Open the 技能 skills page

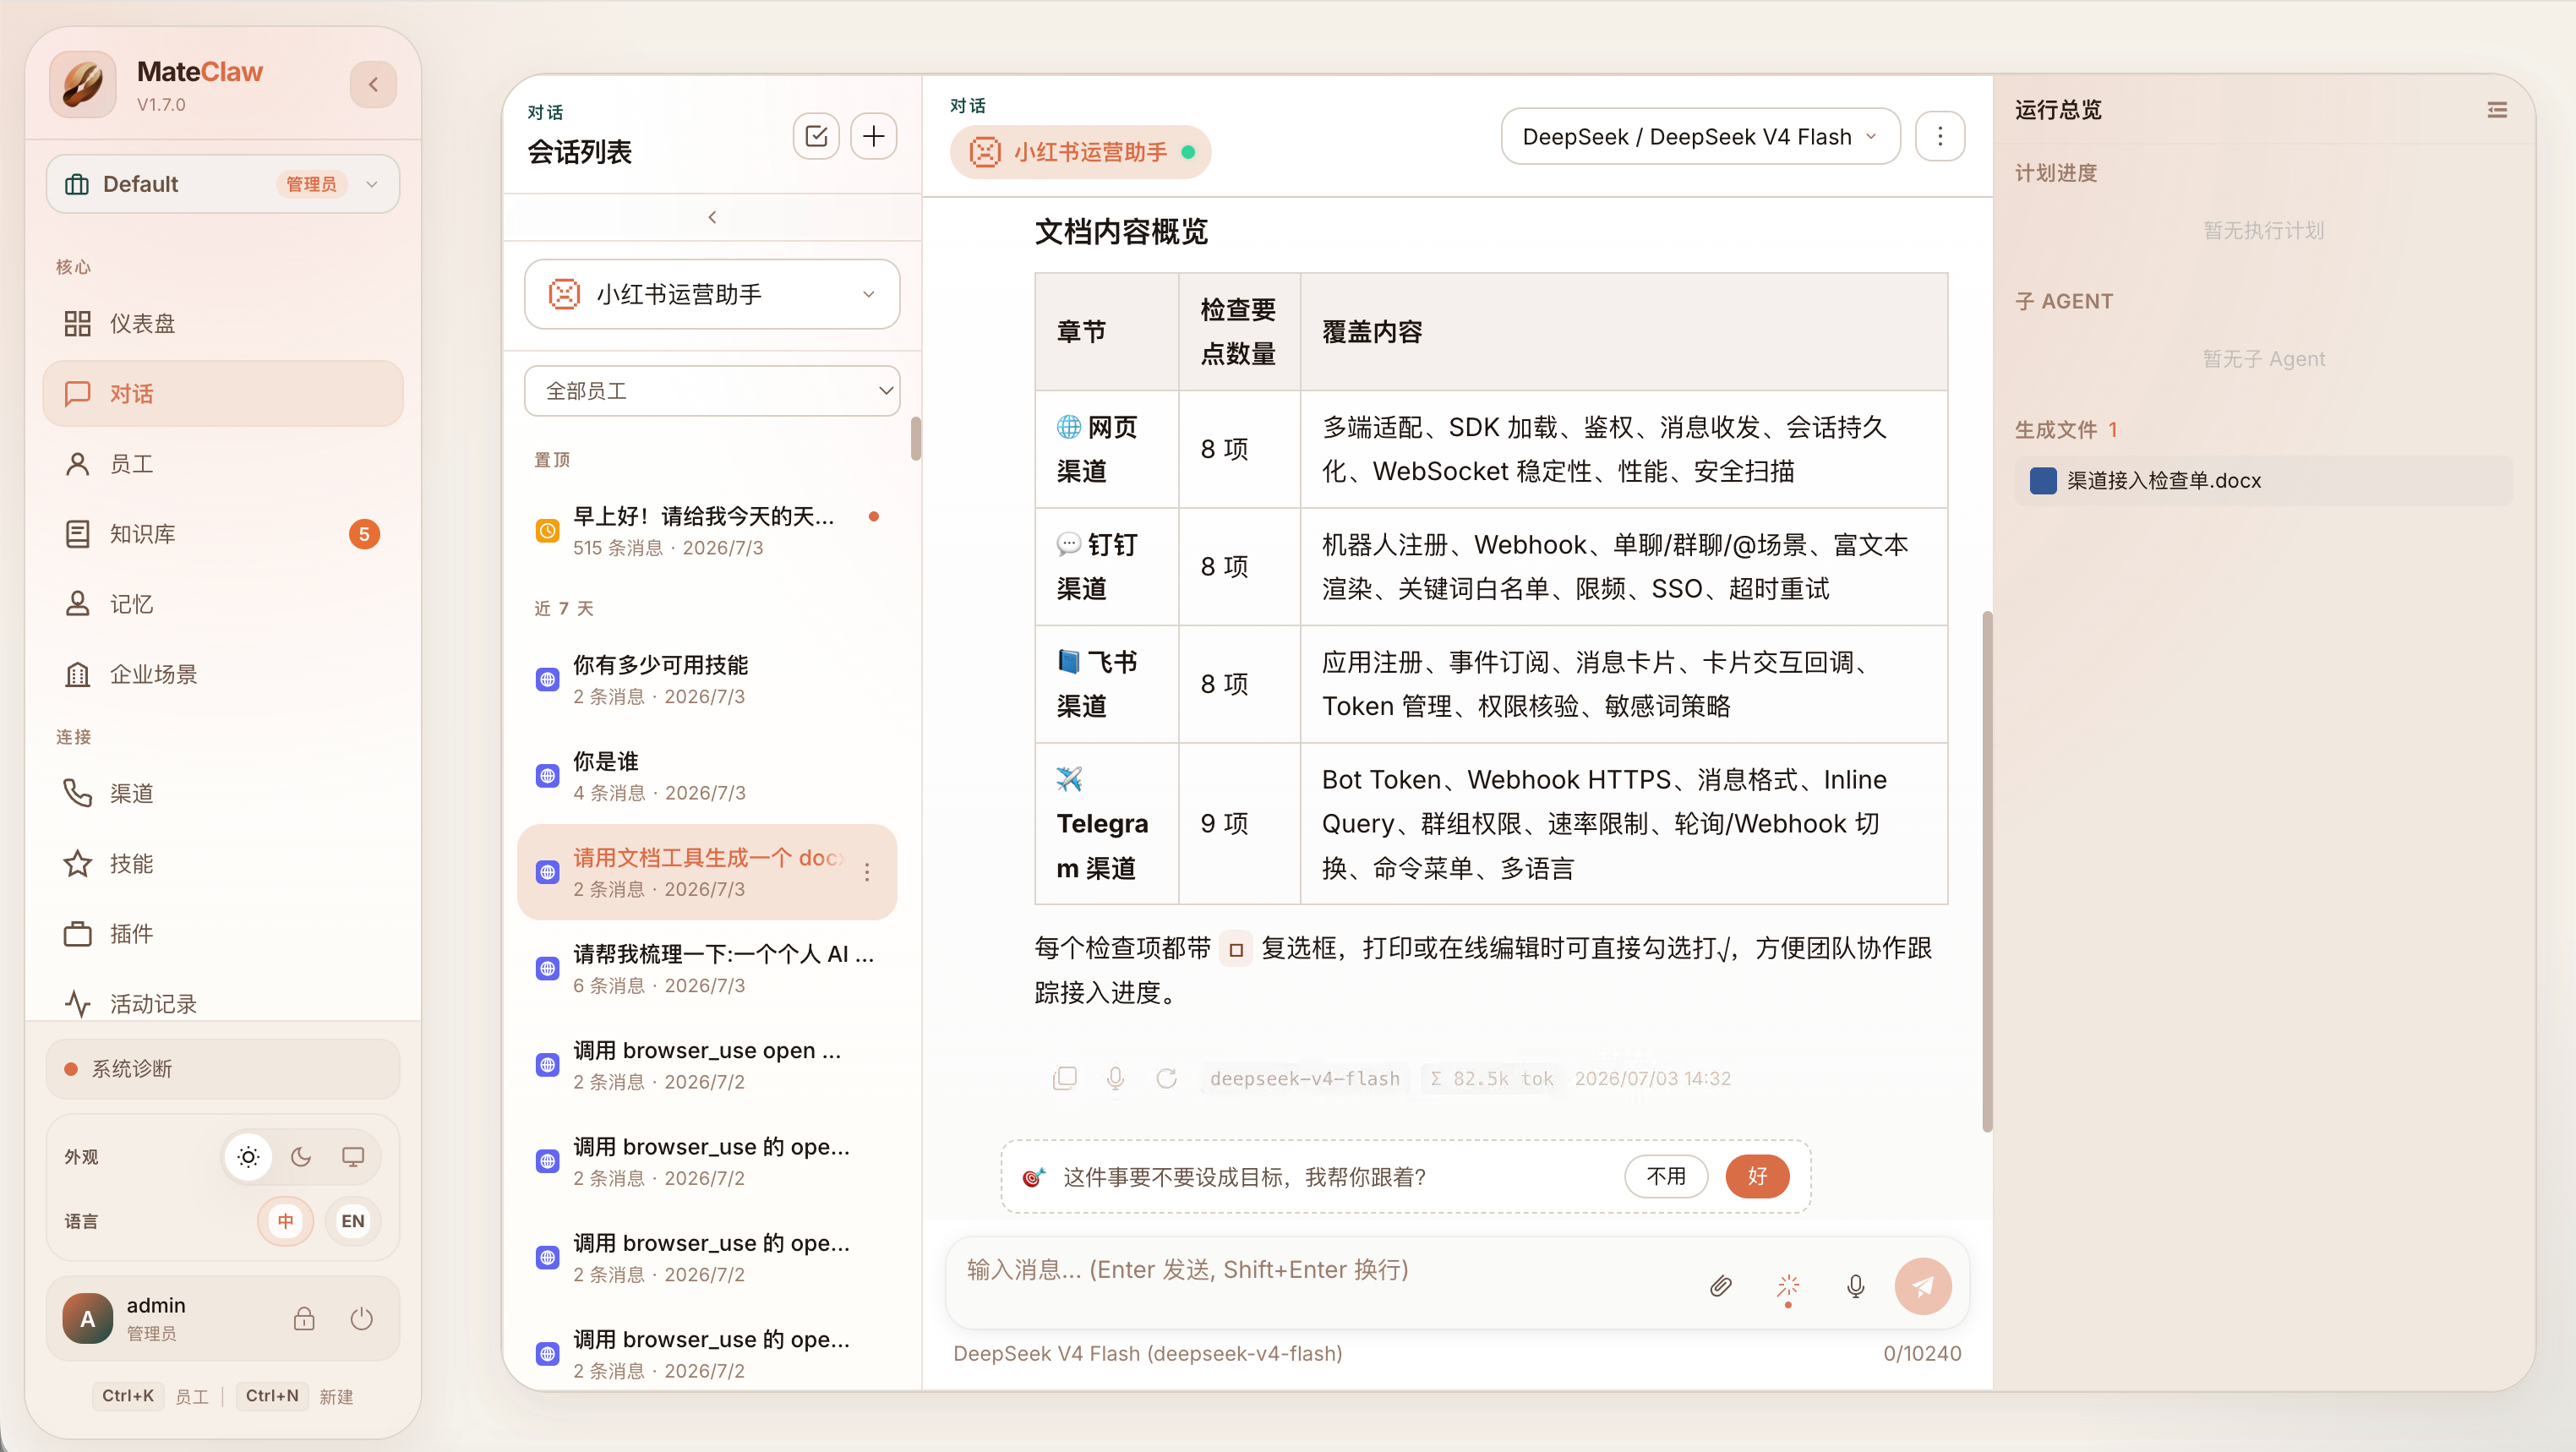(222, 862)
